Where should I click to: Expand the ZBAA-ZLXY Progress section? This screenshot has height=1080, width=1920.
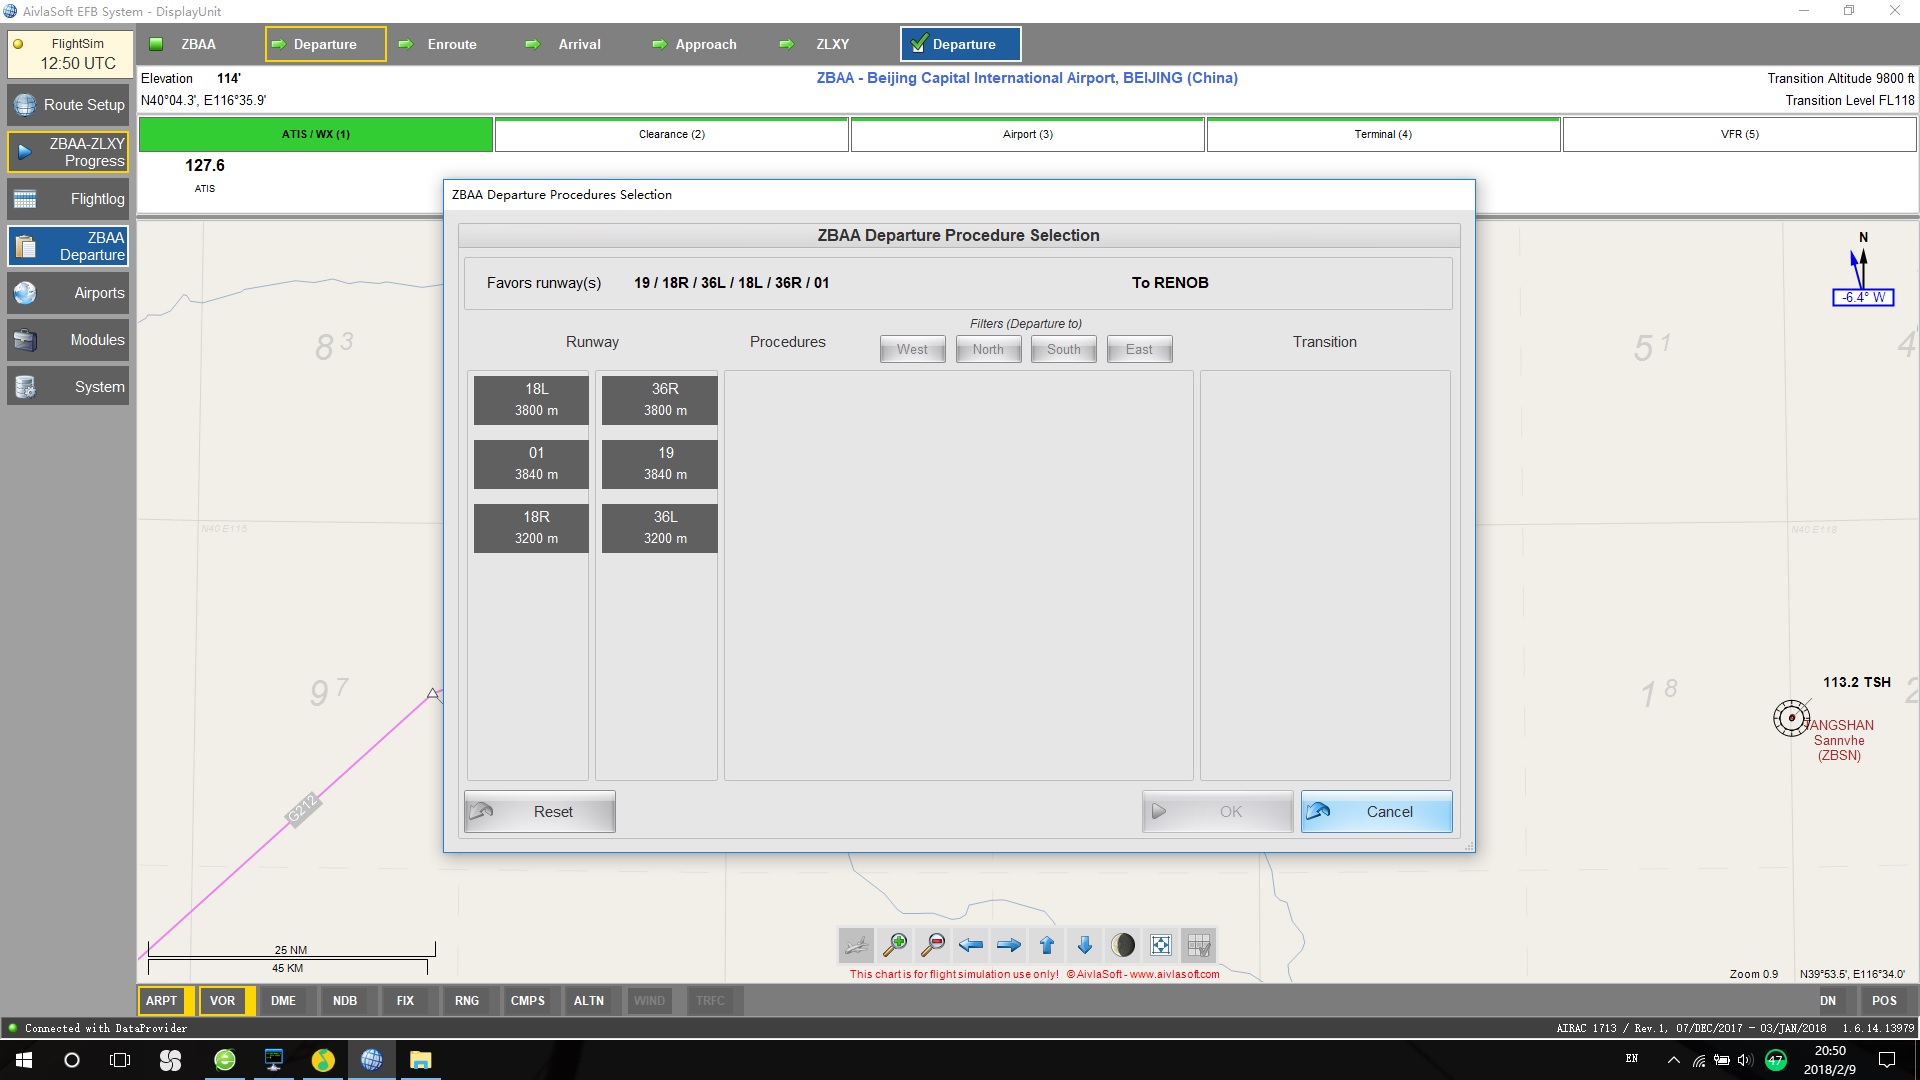69,152
